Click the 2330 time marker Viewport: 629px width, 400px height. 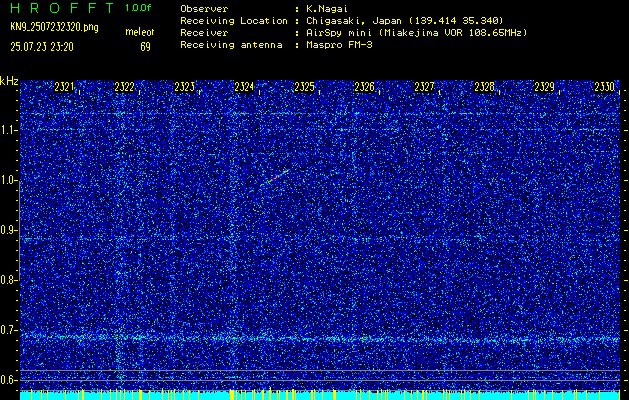click(x=604, y=87)
